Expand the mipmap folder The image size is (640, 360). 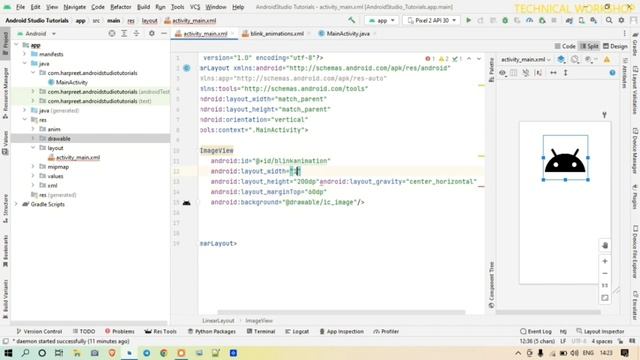[33, 167]
